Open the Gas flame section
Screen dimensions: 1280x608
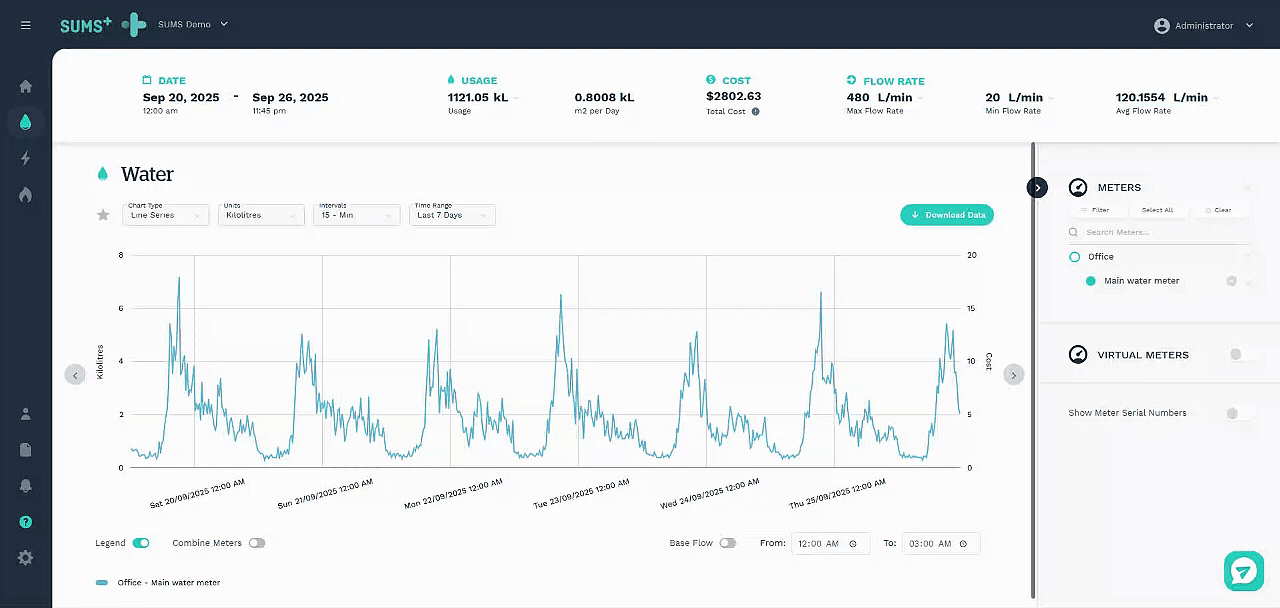pos(25,194)
